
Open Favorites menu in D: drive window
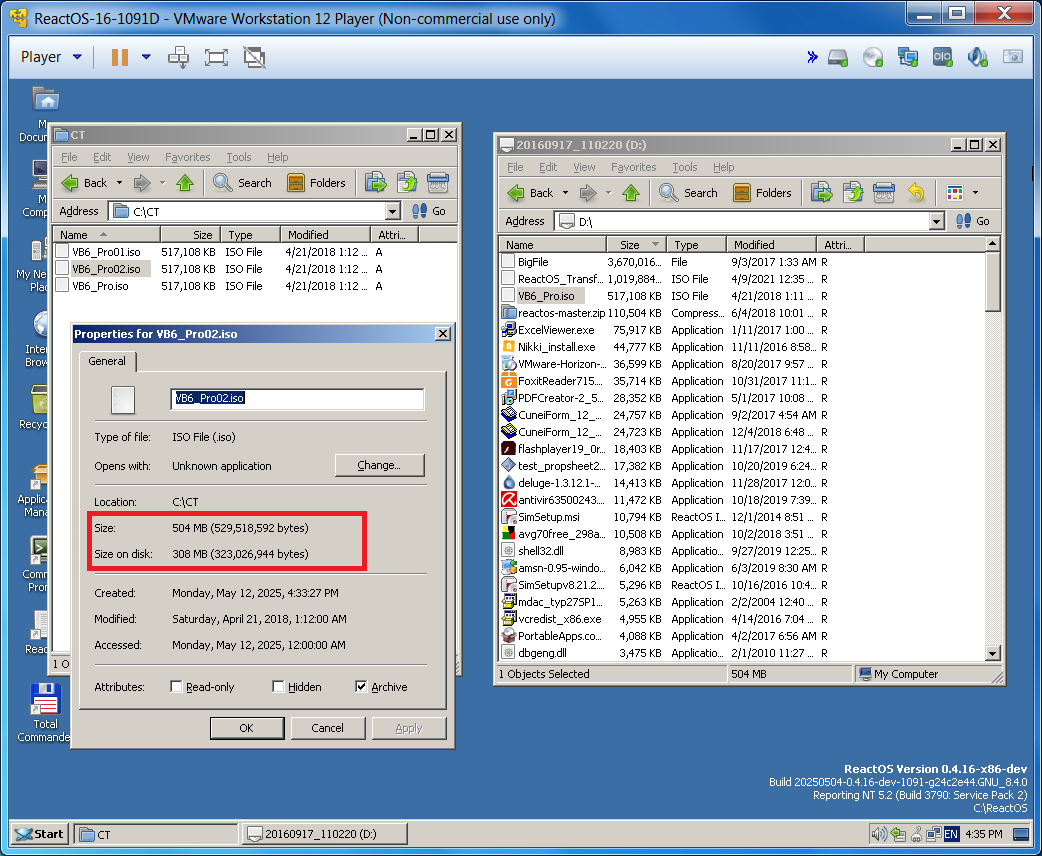(x=633, y=167)
